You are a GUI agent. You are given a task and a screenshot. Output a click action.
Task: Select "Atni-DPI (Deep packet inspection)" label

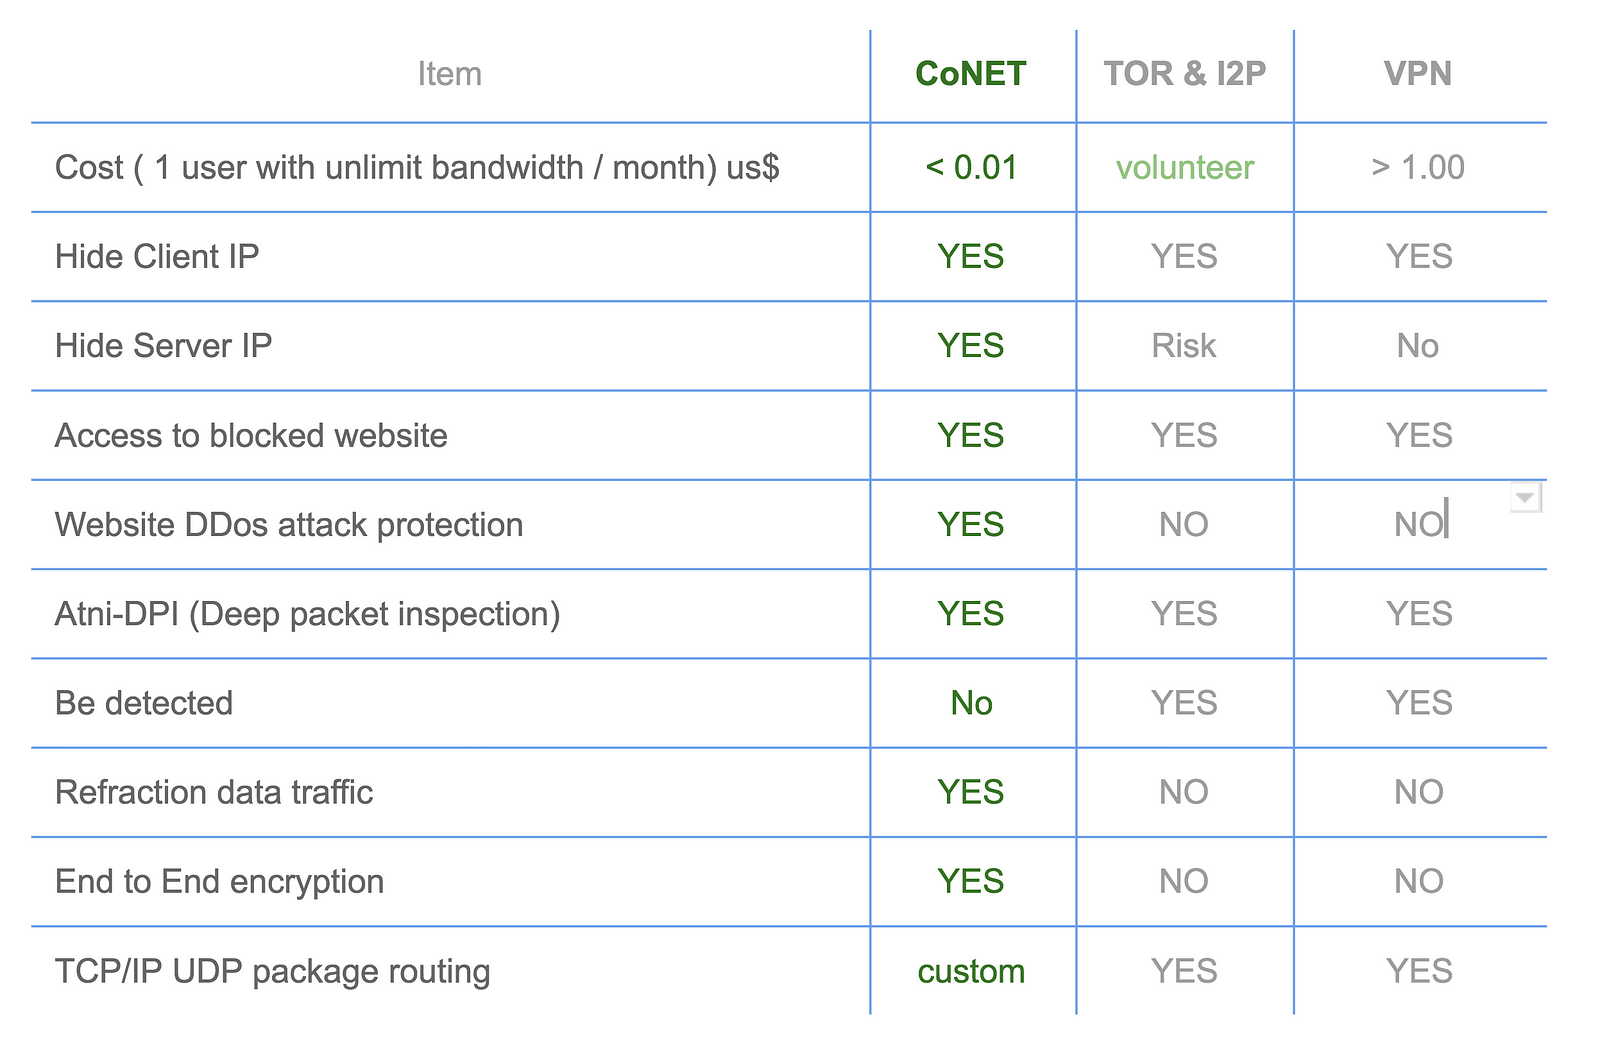pos(307,614)
